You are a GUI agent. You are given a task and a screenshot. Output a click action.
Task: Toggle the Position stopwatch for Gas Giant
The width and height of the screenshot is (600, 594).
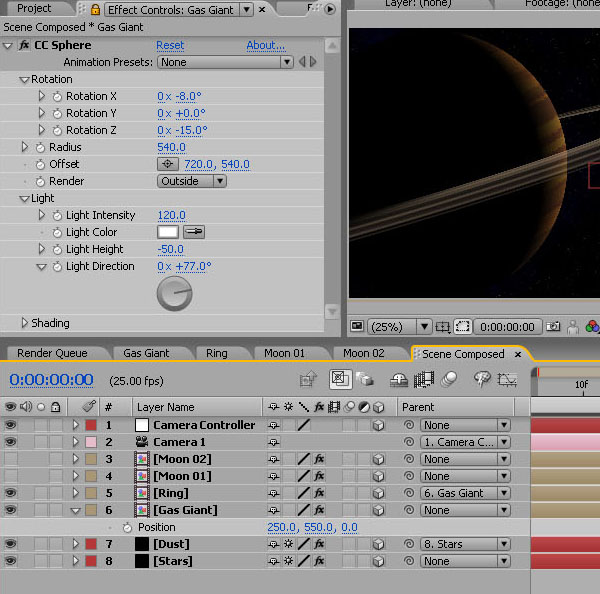pos(127,527)
